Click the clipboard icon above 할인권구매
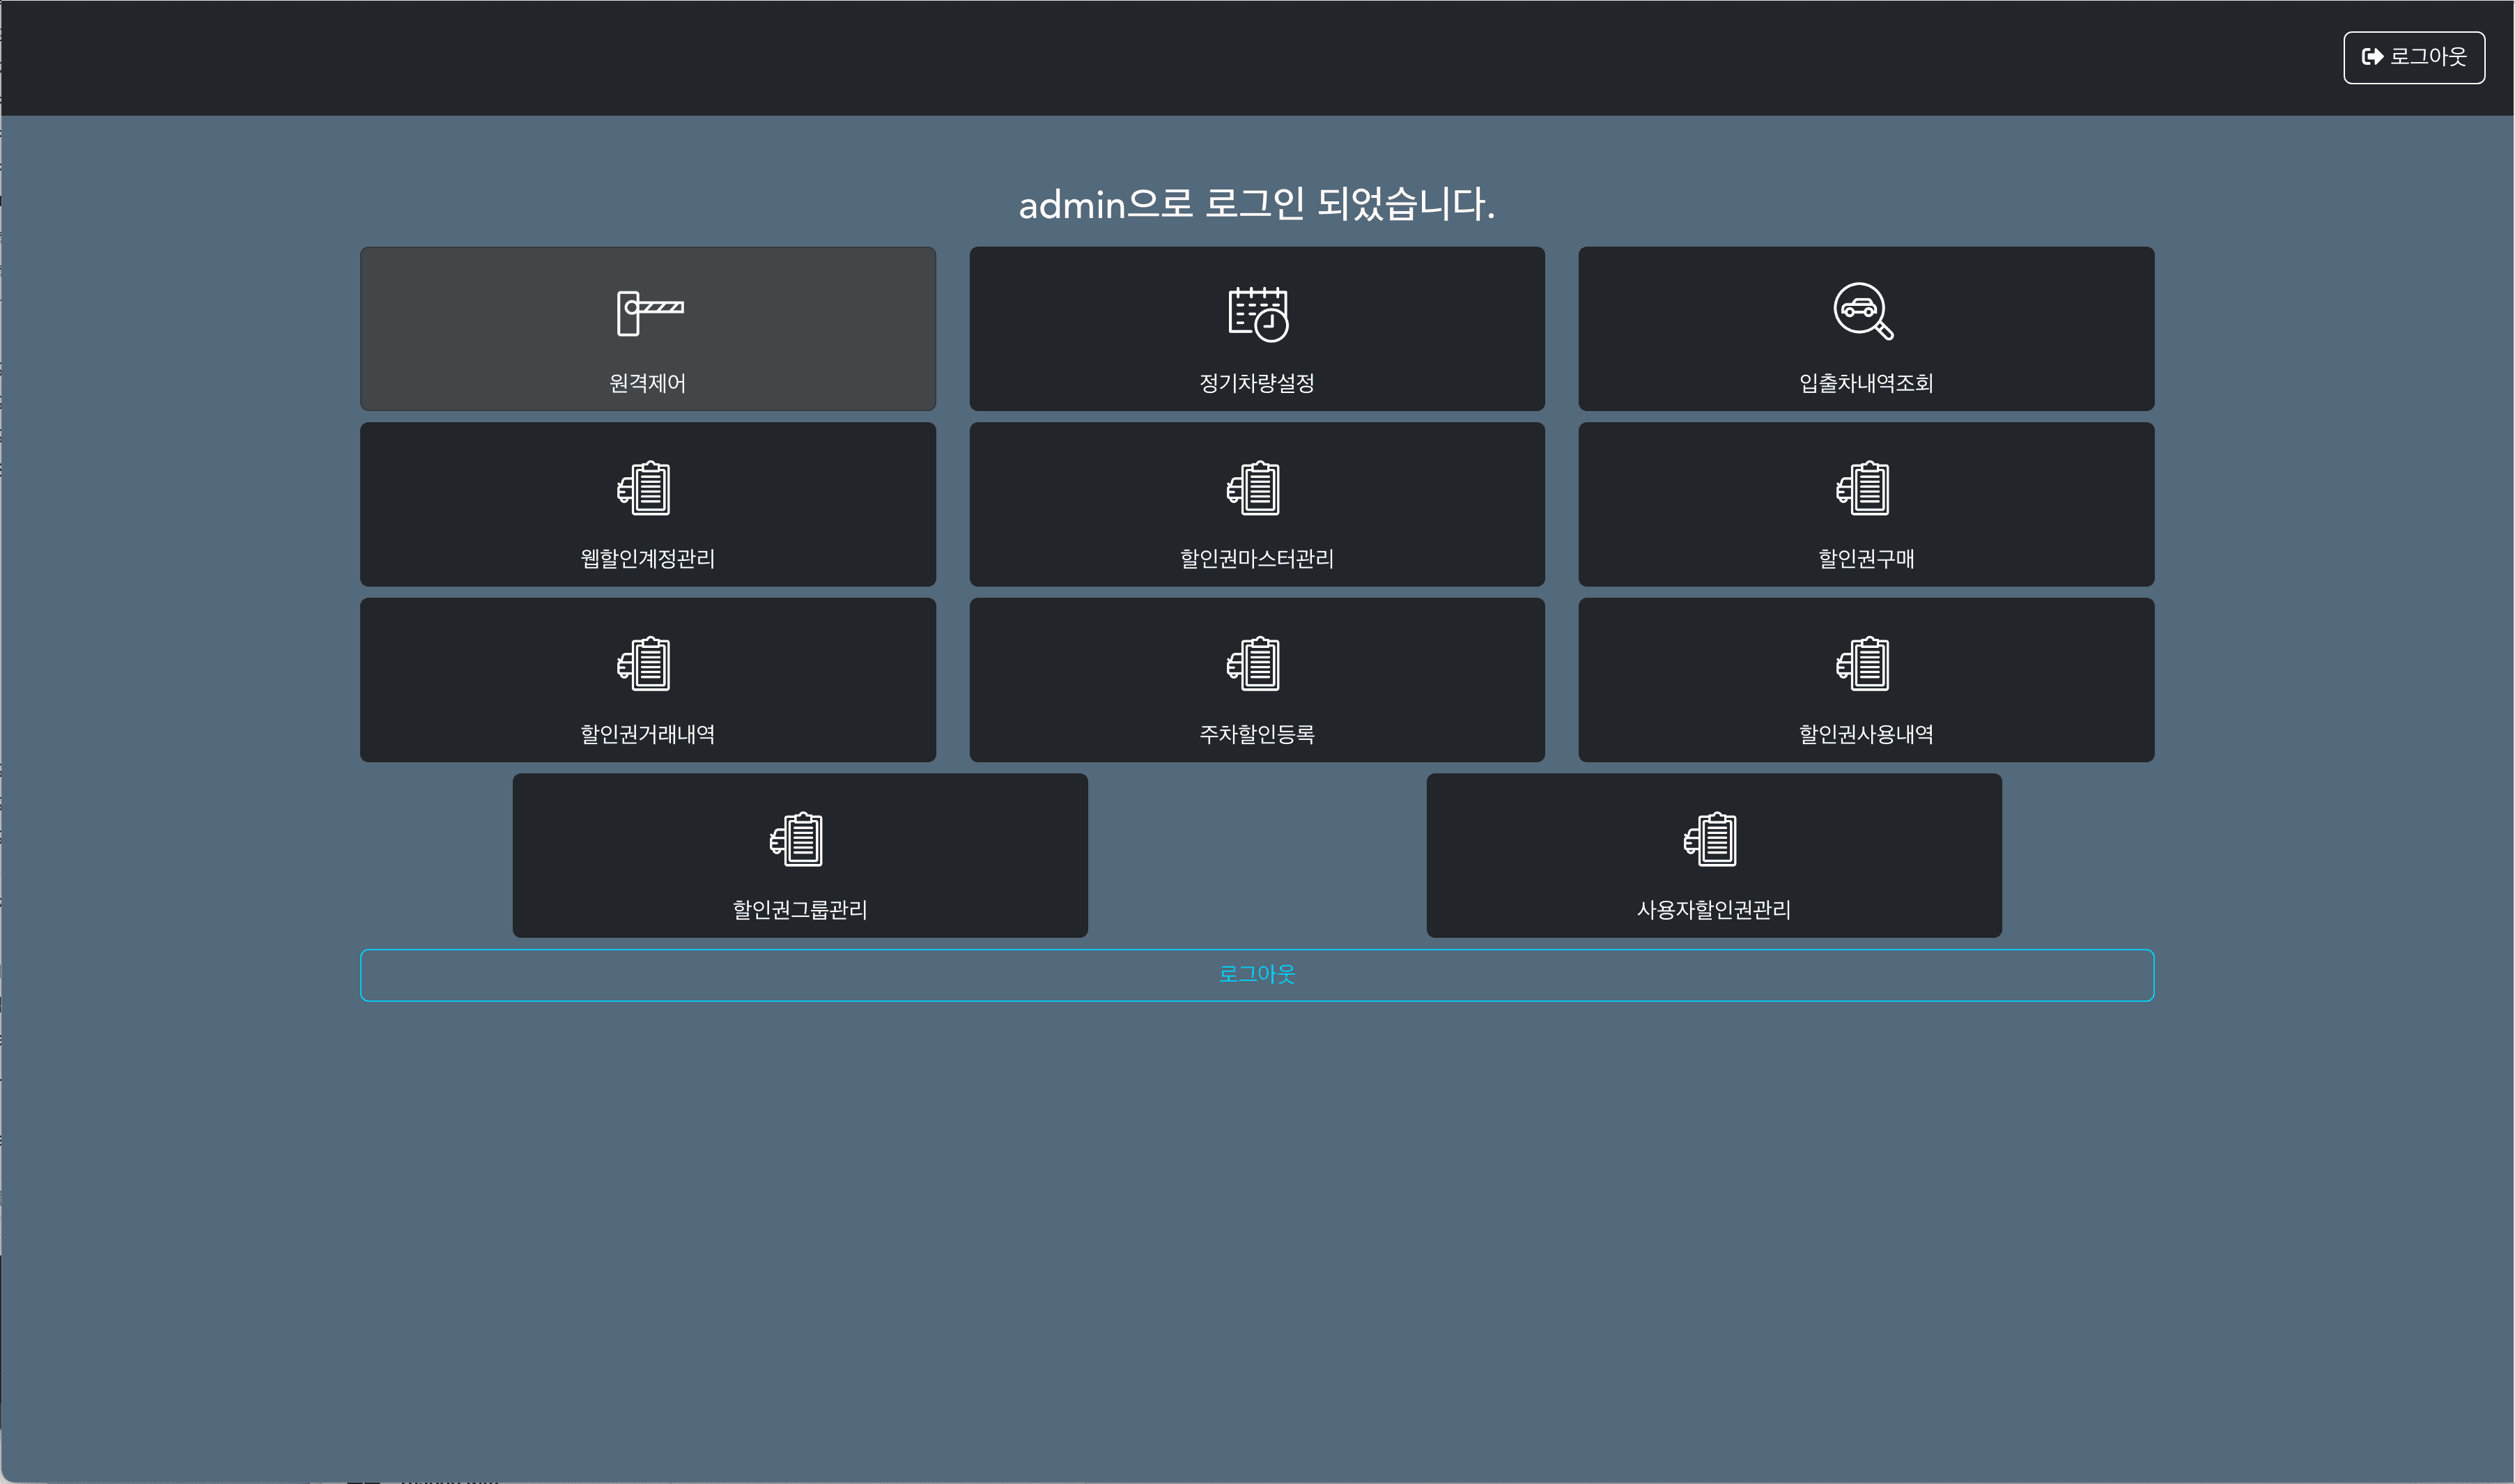The image size is (2515, 1484). tap(1863, 488)
